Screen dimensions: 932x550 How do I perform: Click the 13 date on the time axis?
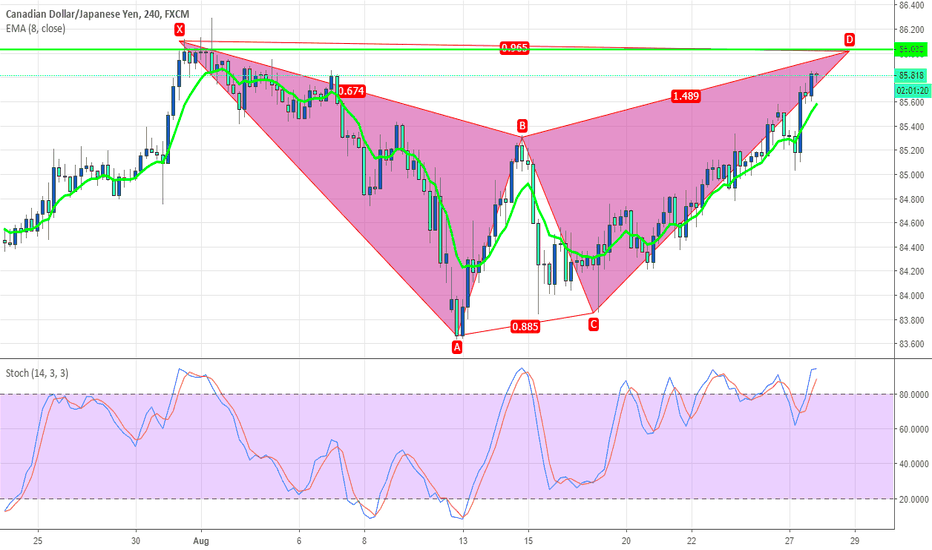[x=463, y=540]
